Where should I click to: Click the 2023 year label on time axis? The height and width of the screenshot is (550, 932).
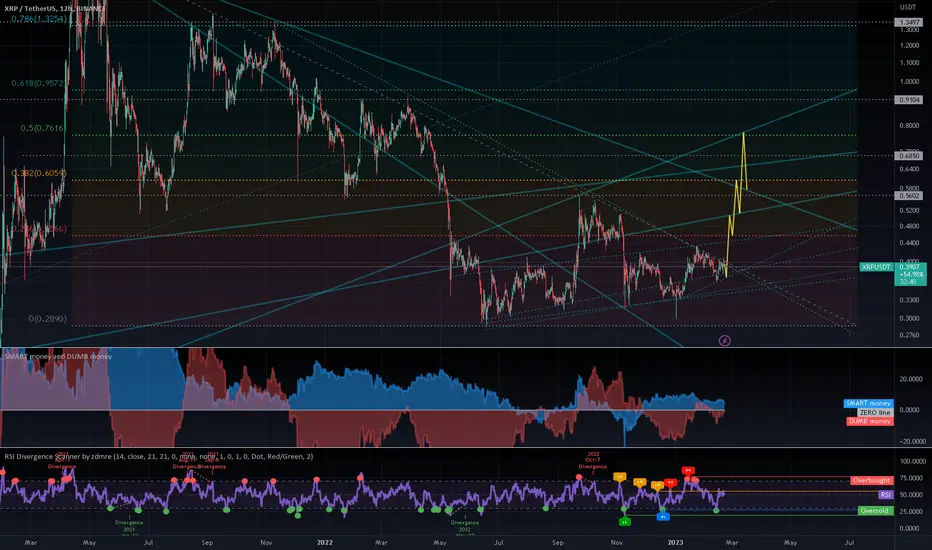(675, 542)
